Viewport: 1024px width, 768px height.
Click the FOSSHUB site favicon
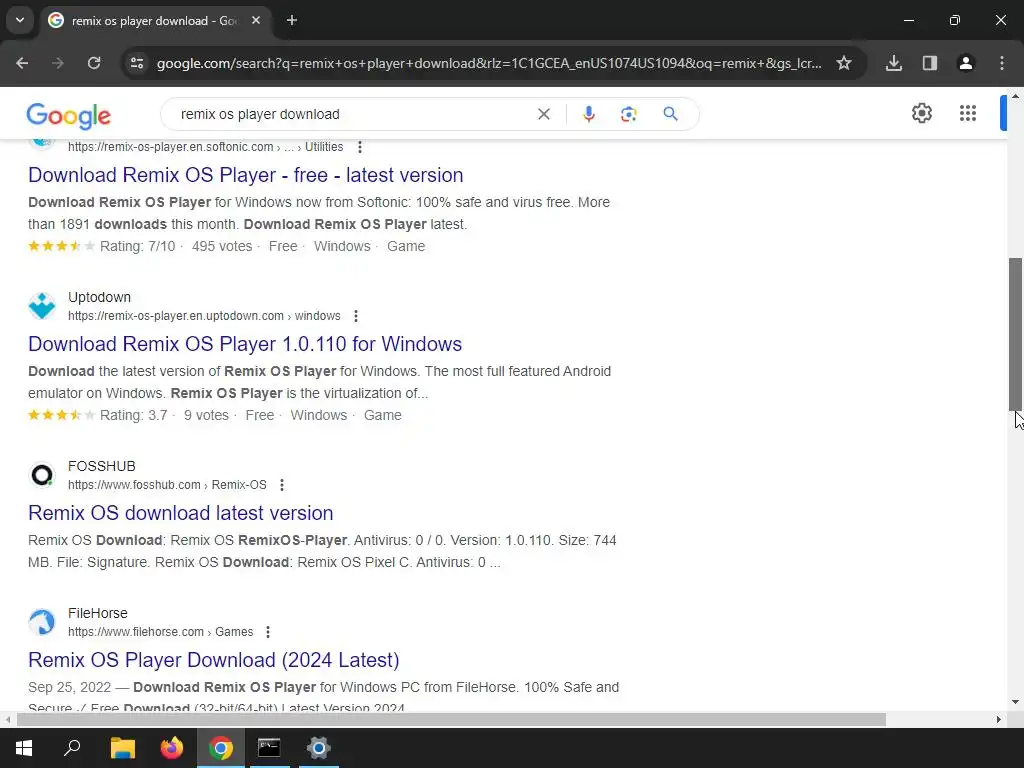coord(42,475)
